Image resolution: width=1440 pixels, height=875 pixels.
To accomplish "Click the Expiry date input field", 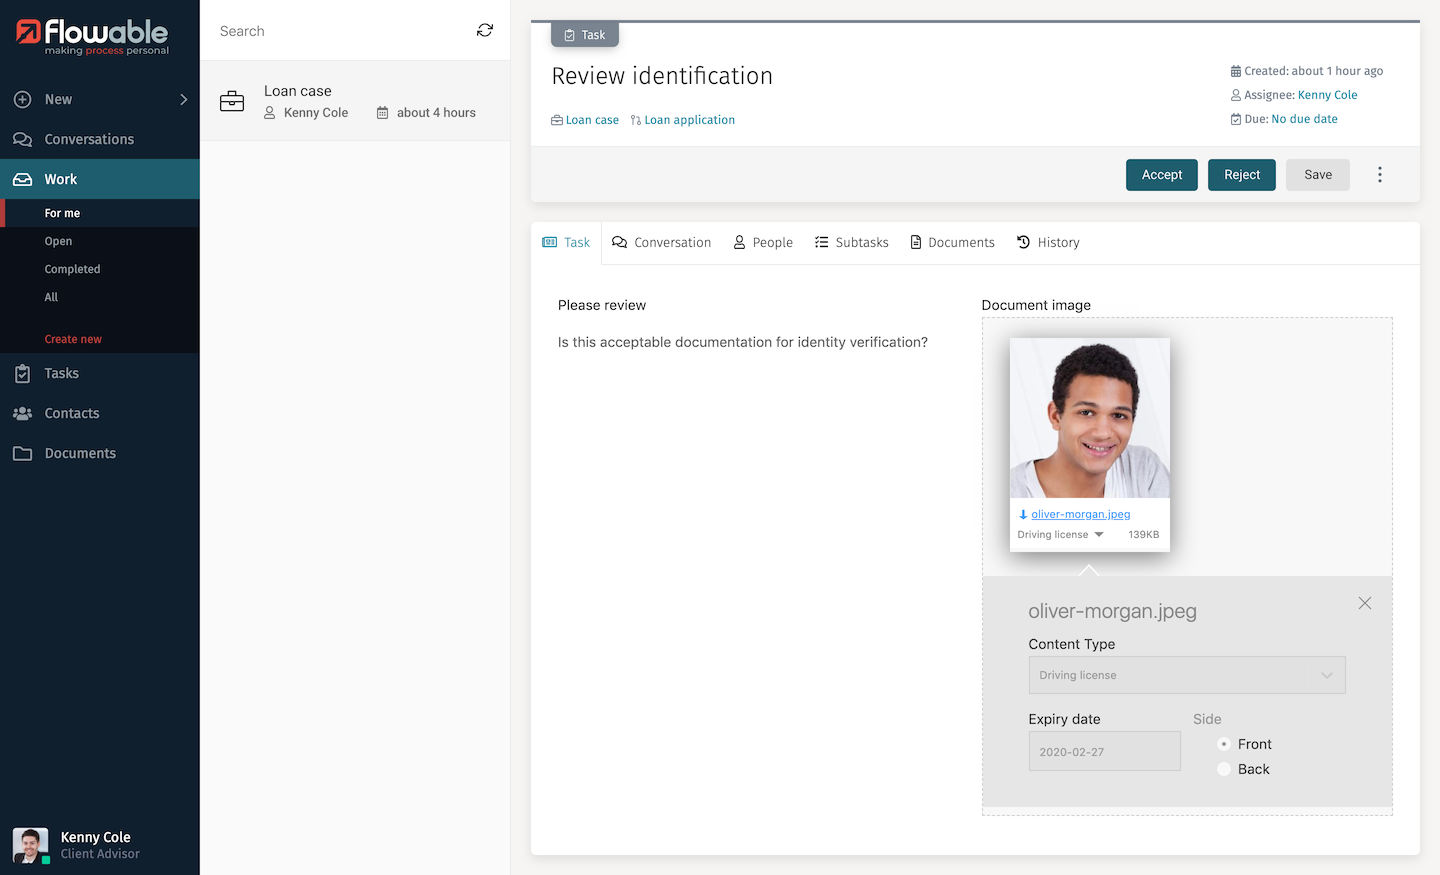I will point(1104,752).
